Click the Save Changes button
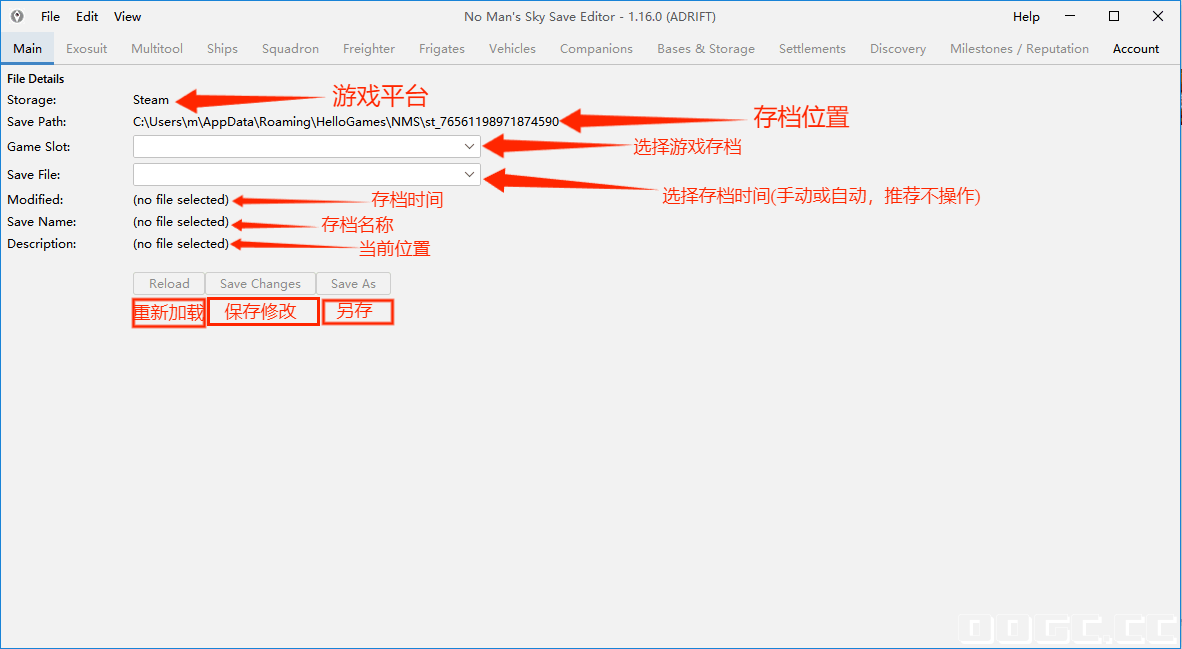The height and width of the screenshot is (649, 1182). point(260,283)
